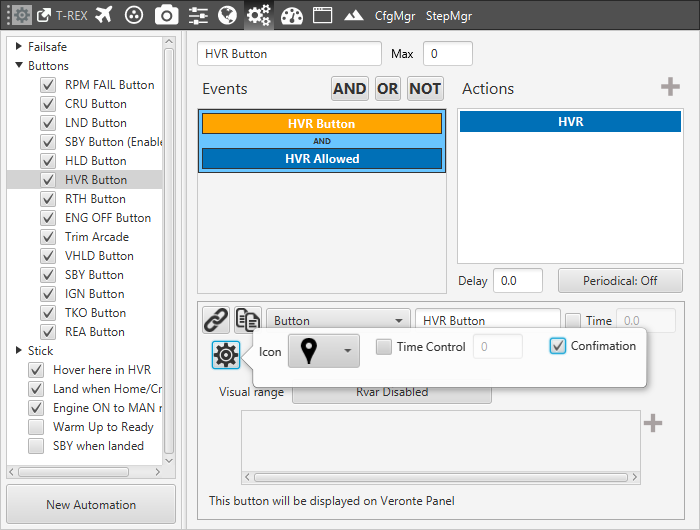
Task: Open the window panel icon
Action: 322,15
